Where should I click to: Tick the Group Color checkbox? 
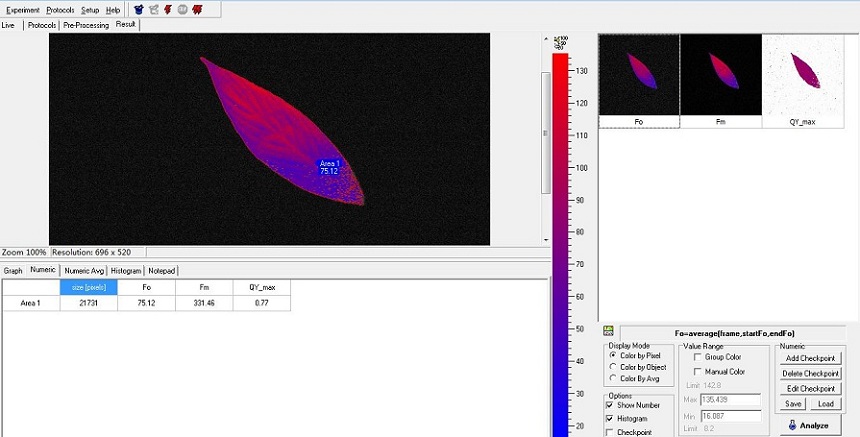696,357
